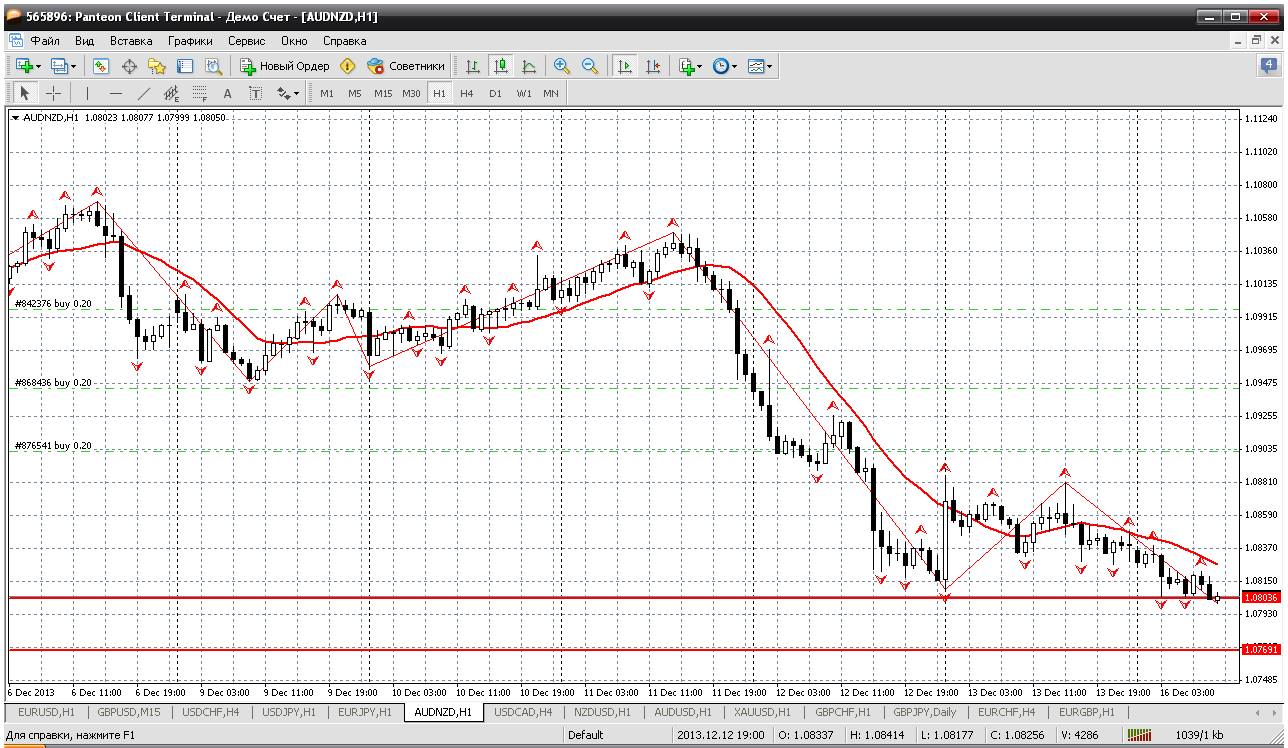Switch timeframe to M15

click(383, 93)
